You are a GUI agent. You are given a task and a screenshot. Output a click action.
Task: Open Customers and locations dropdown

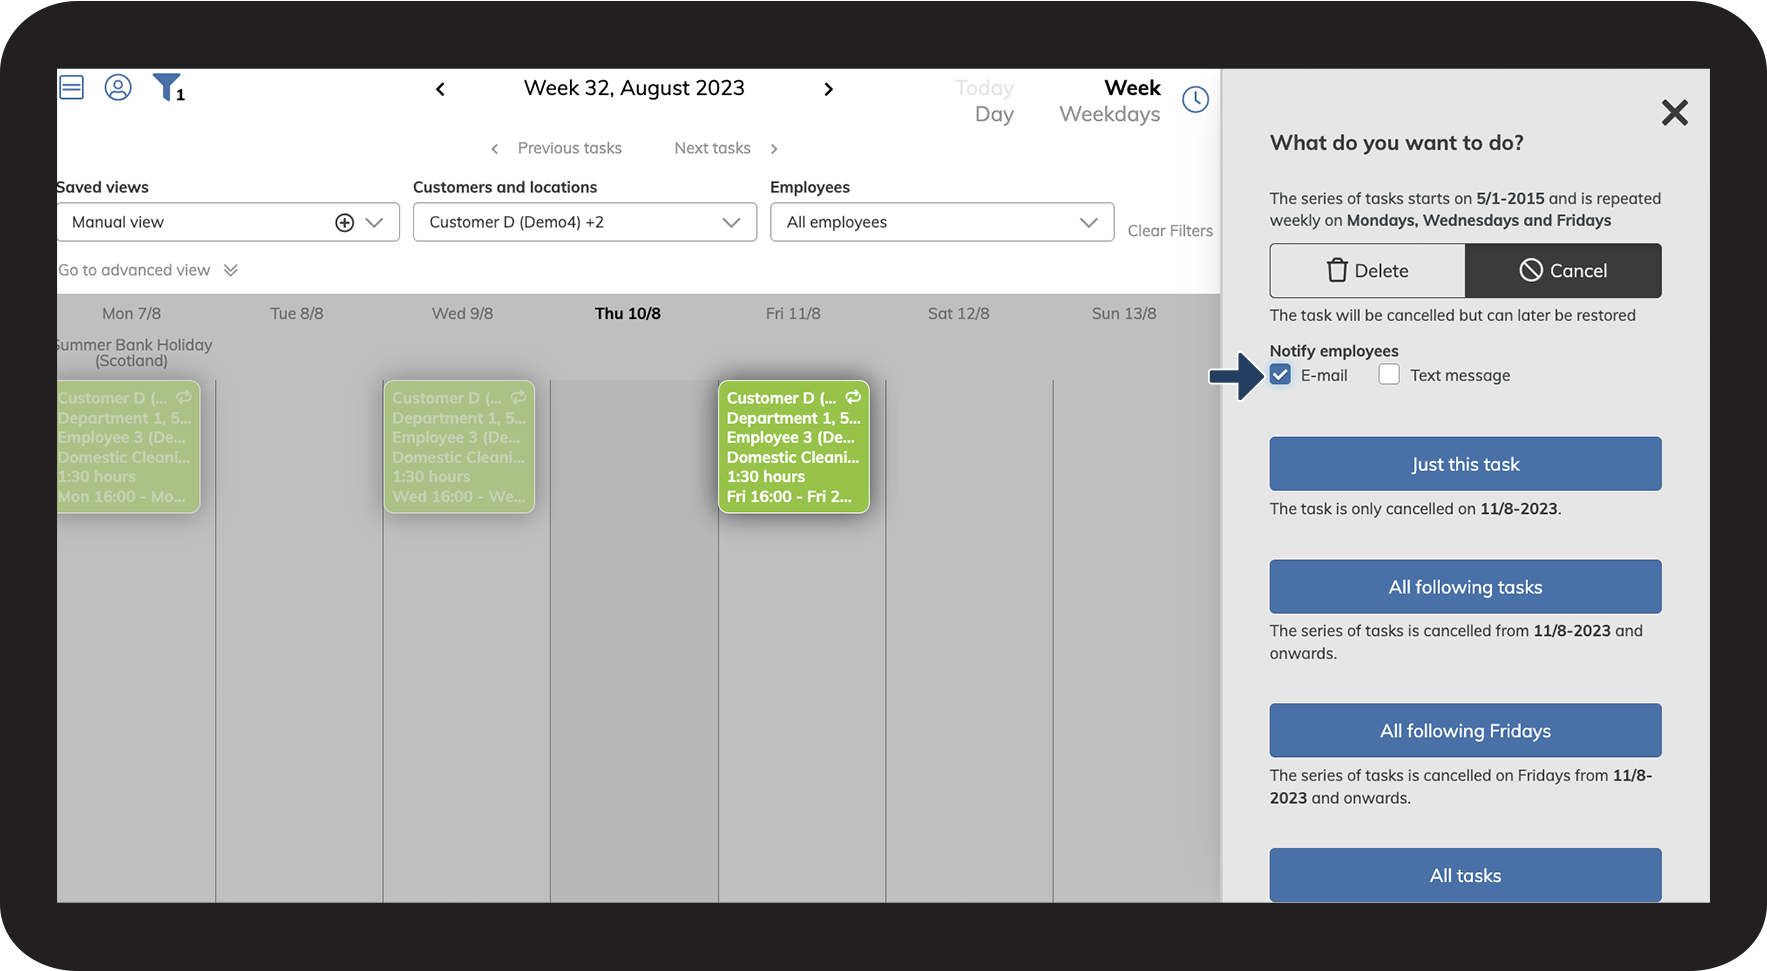[x=585, y=222]
